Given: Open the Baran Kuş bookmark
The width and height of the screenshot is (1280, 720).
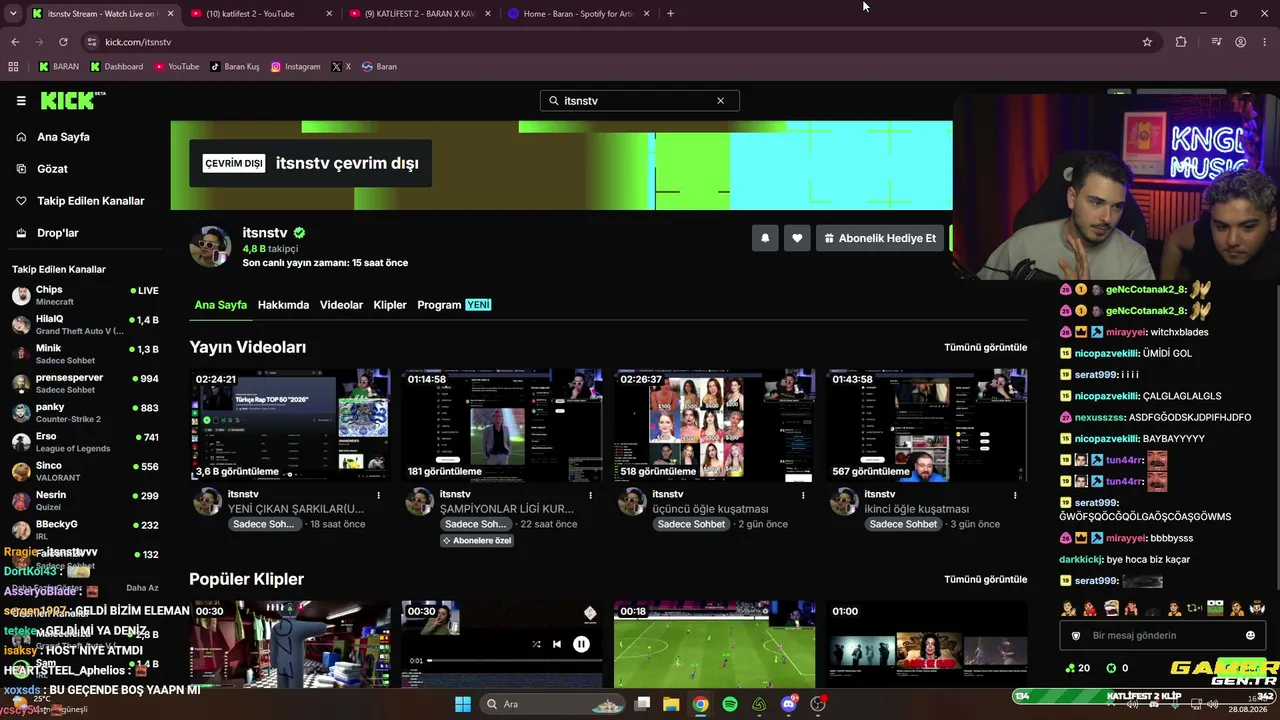Looking at the screenshot, I should (x=235, y=67).
